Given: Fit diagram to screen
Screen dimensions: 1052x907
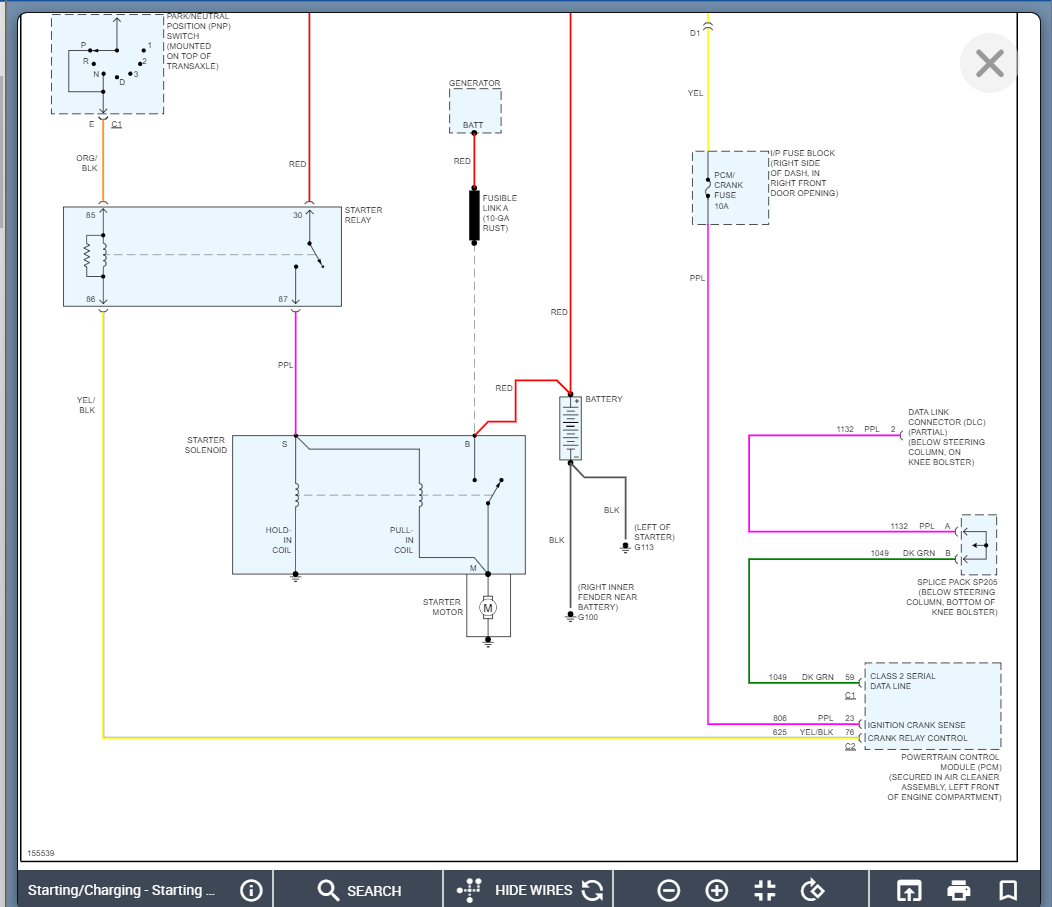Looking at the screenshot, I should coord(765,890).
